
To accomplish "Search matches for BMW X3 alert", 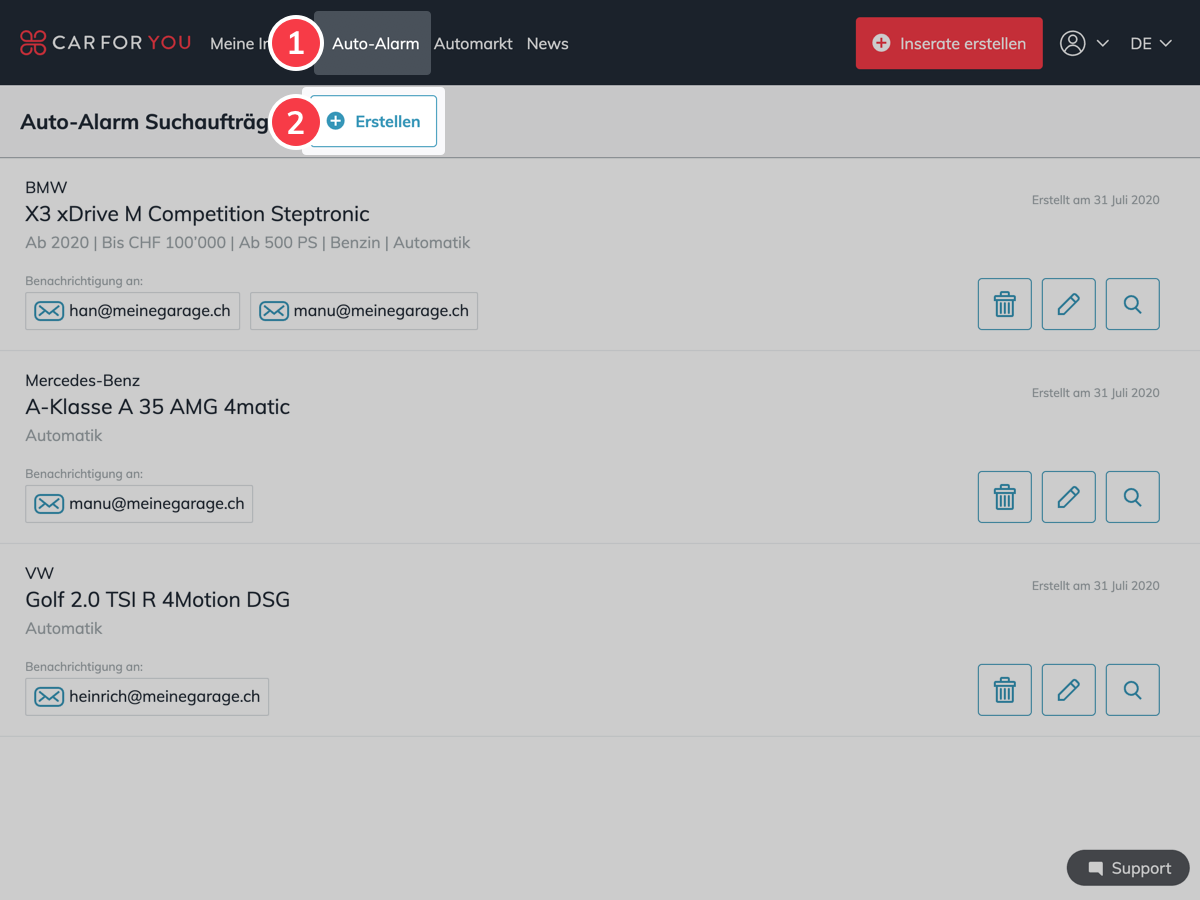I will pyautogui.click(x=1133, y=304).
